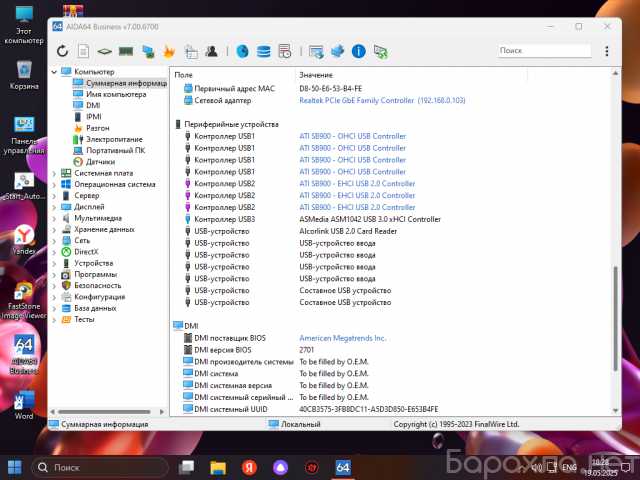Viewport: 640px width, 480px height.
Task: Switch to AIDA64 taskbar icon
Action: [x=343, y=467]
